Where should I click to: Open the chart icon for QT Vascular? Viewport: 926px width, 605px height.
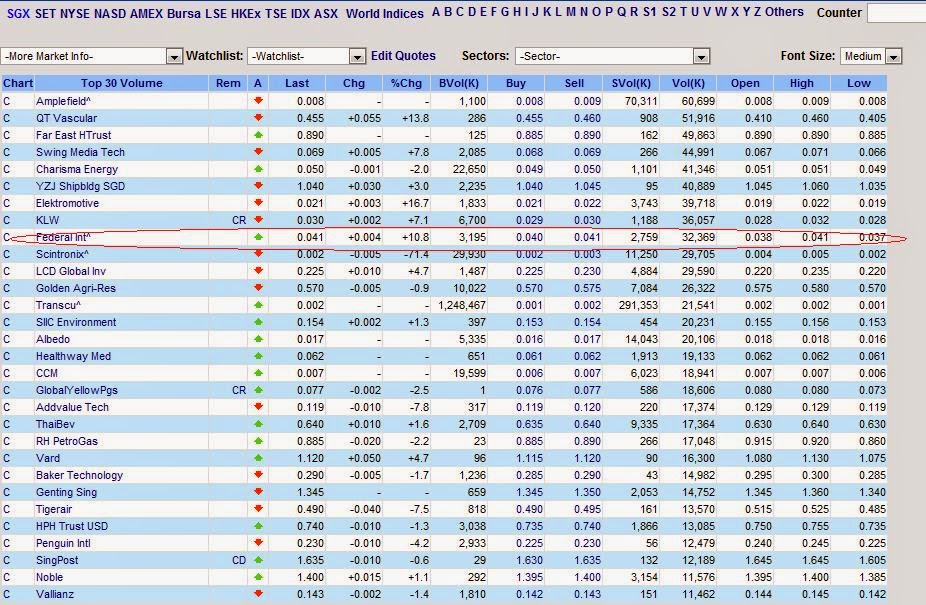click(x=6, y=118)
